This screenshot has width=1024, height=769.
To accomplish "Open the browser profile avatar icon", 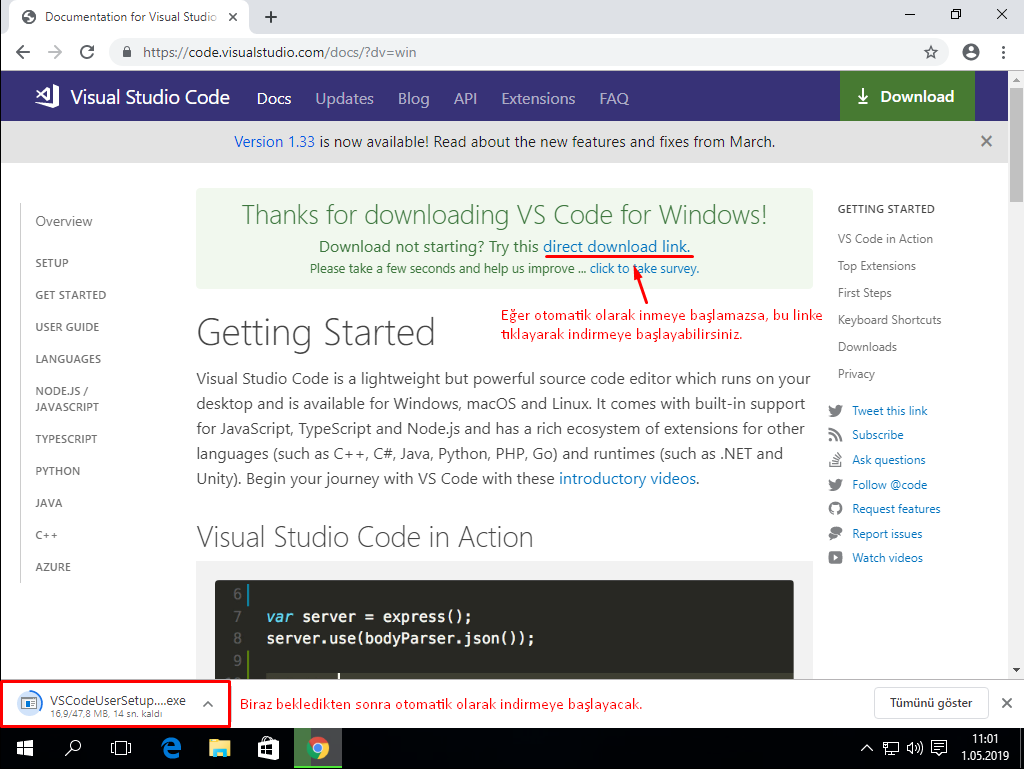I will click(970, 51).
